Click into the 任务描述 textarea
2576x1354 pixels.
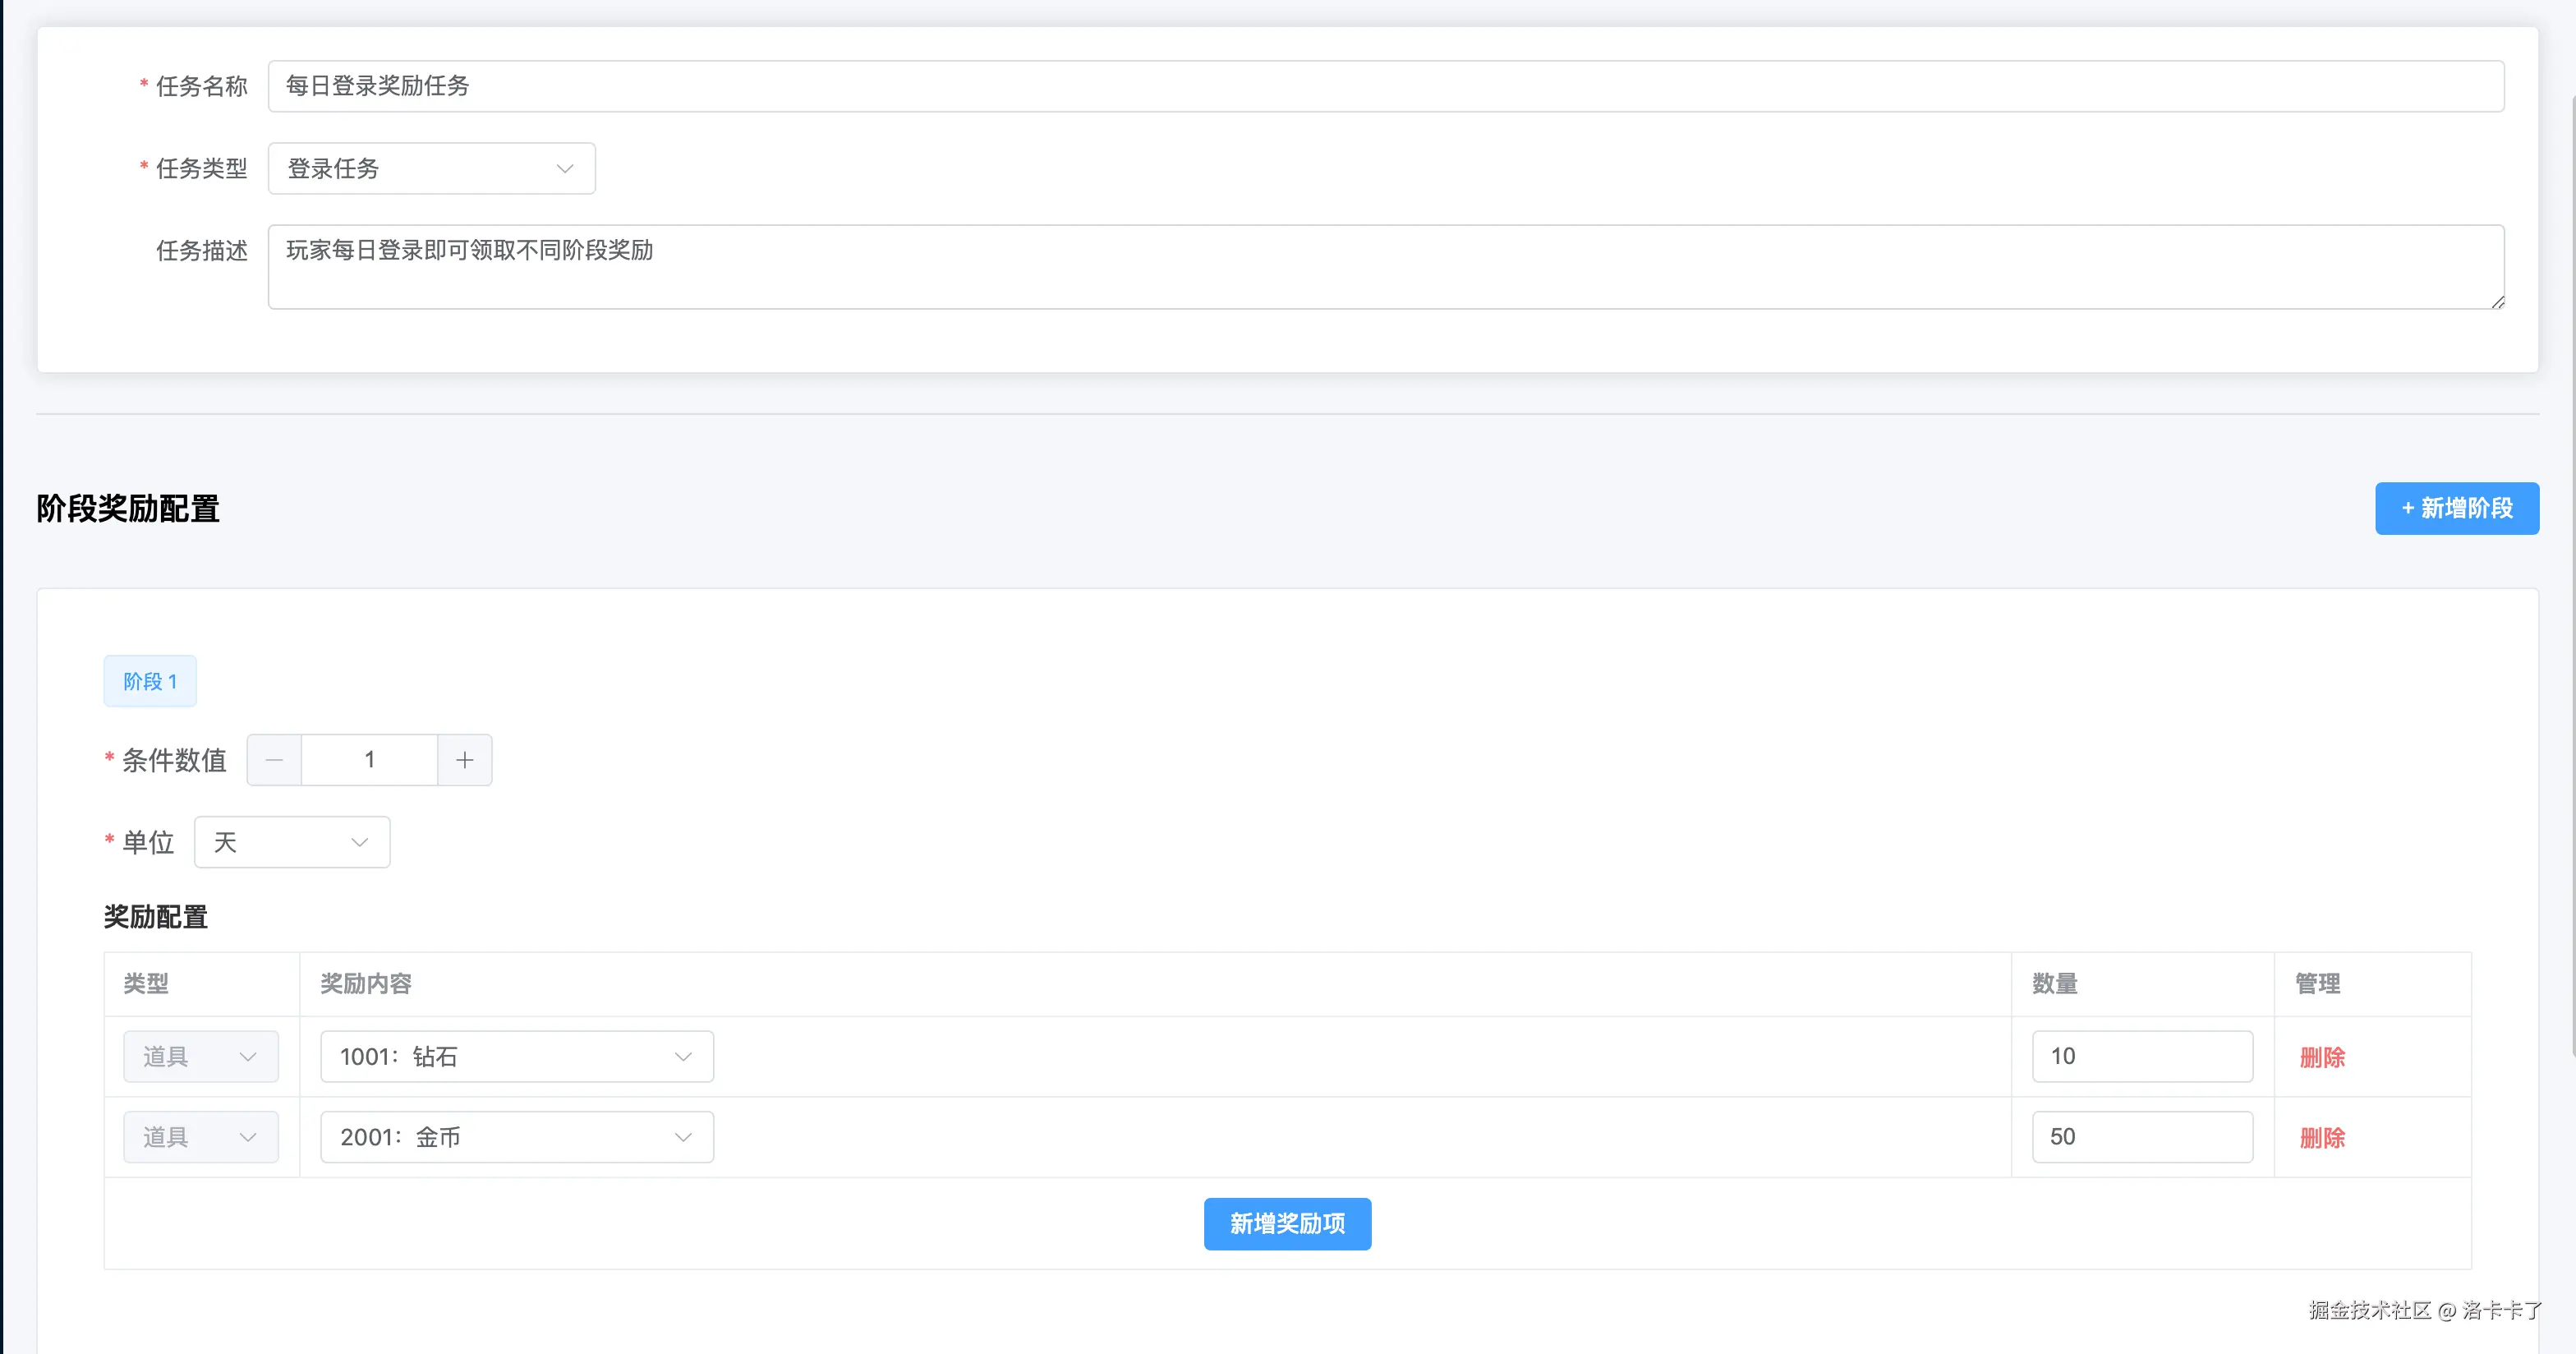point(1385,267)
